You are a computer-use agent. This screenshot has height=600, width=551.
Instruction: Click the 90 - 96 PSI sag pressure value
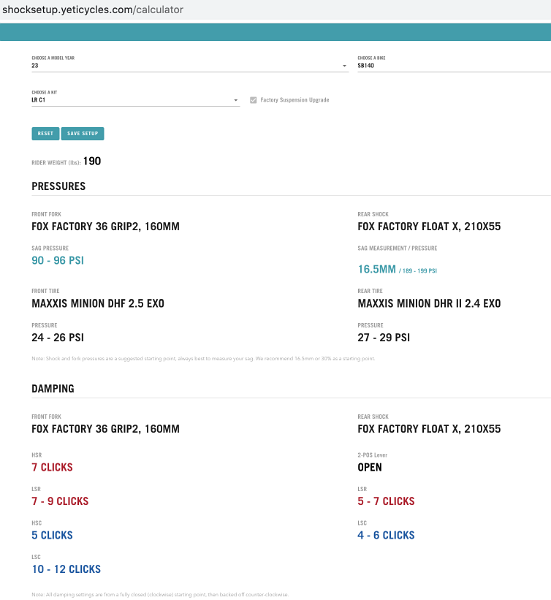[58, 261]
